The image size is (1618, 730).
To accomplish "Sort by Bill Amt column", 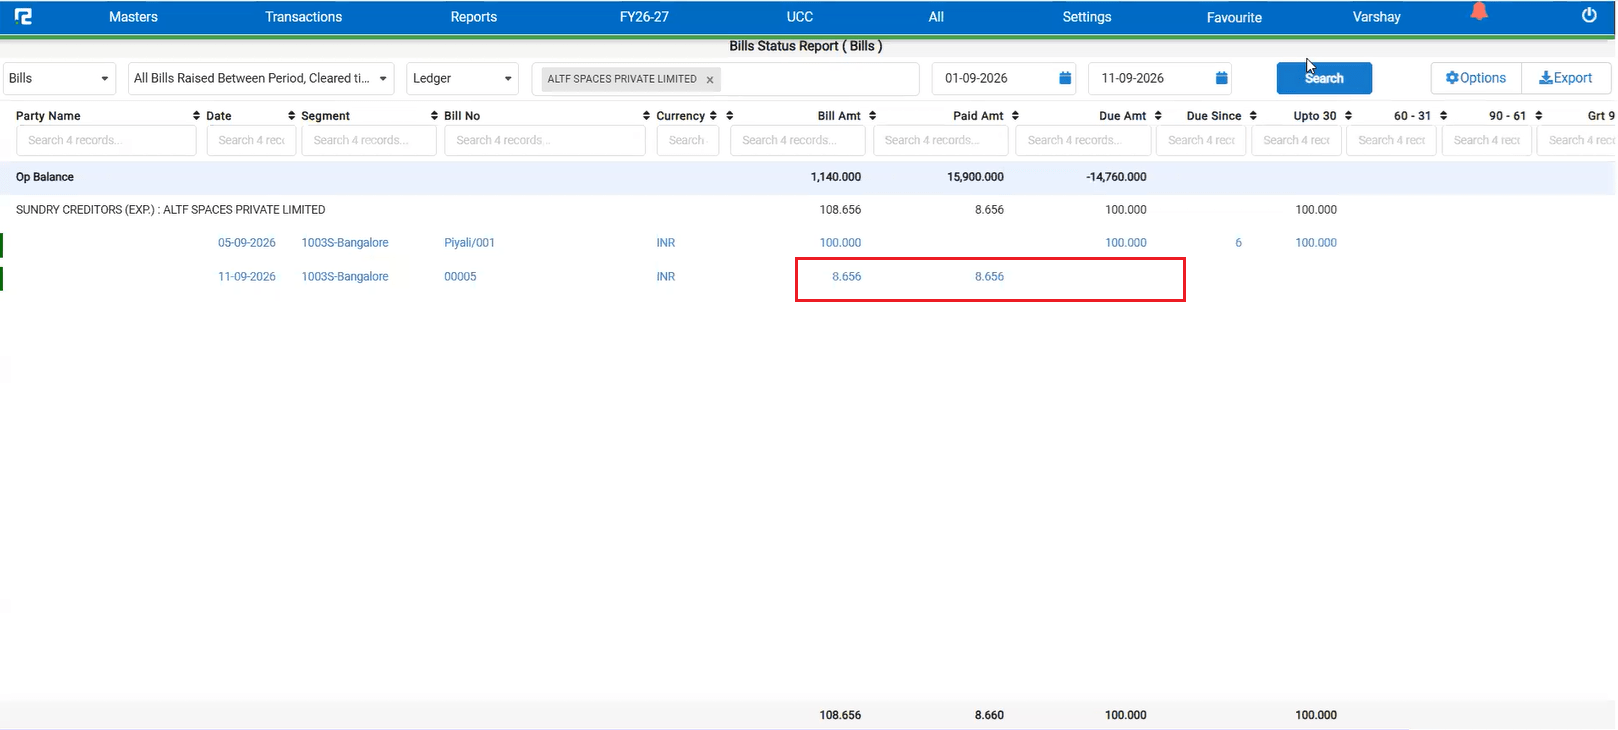I will pos(872,116).
